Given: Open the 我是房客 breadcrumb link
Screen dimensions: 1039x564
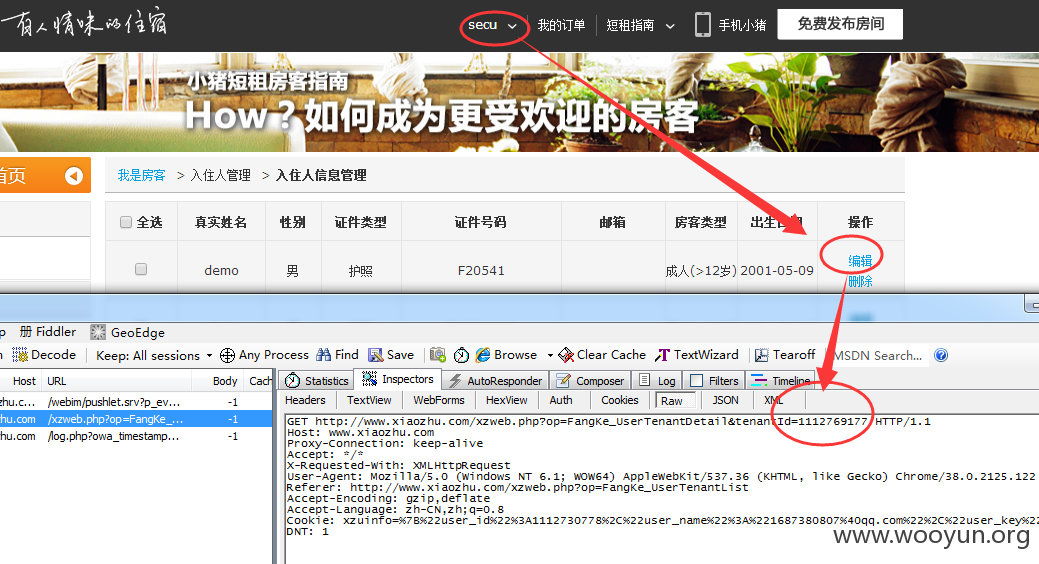Looking at the screenshot, I should pos(141,175).
